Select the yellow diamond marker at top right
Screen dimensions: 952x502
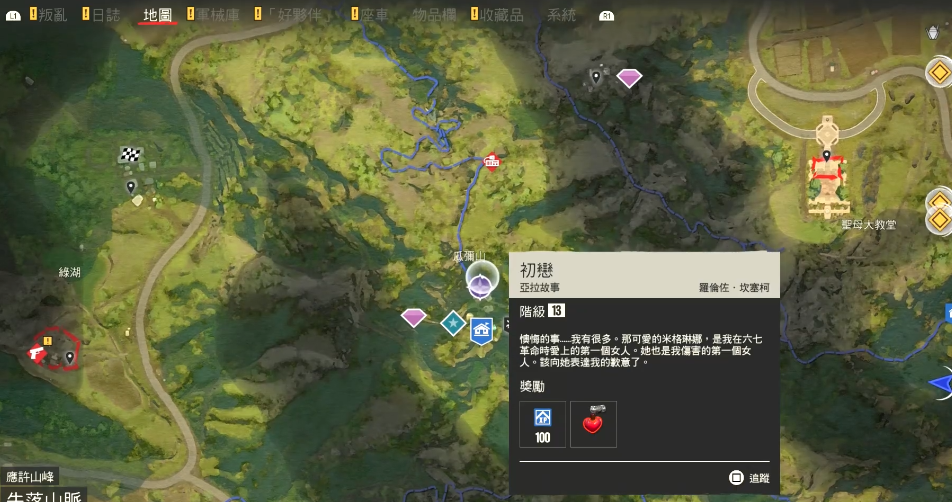click(939, 73)
